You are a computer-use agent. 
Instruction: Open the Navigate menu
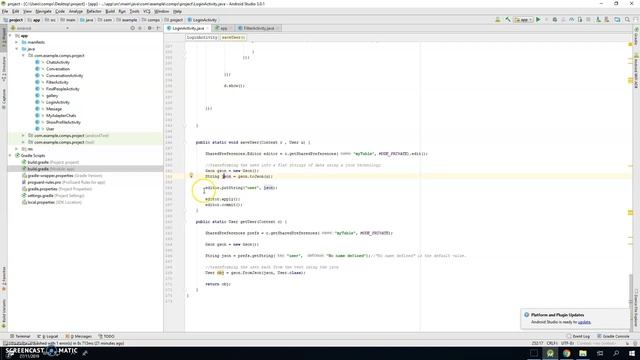click(43, 11)
